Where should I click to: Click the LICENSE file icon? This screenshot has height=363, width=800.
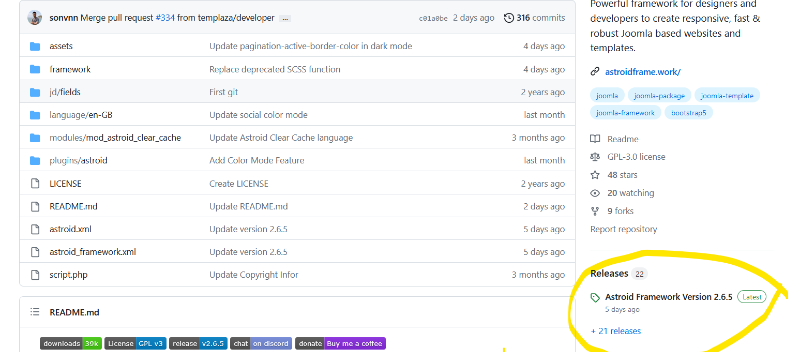pyautogui.click(x=35, y=184)
